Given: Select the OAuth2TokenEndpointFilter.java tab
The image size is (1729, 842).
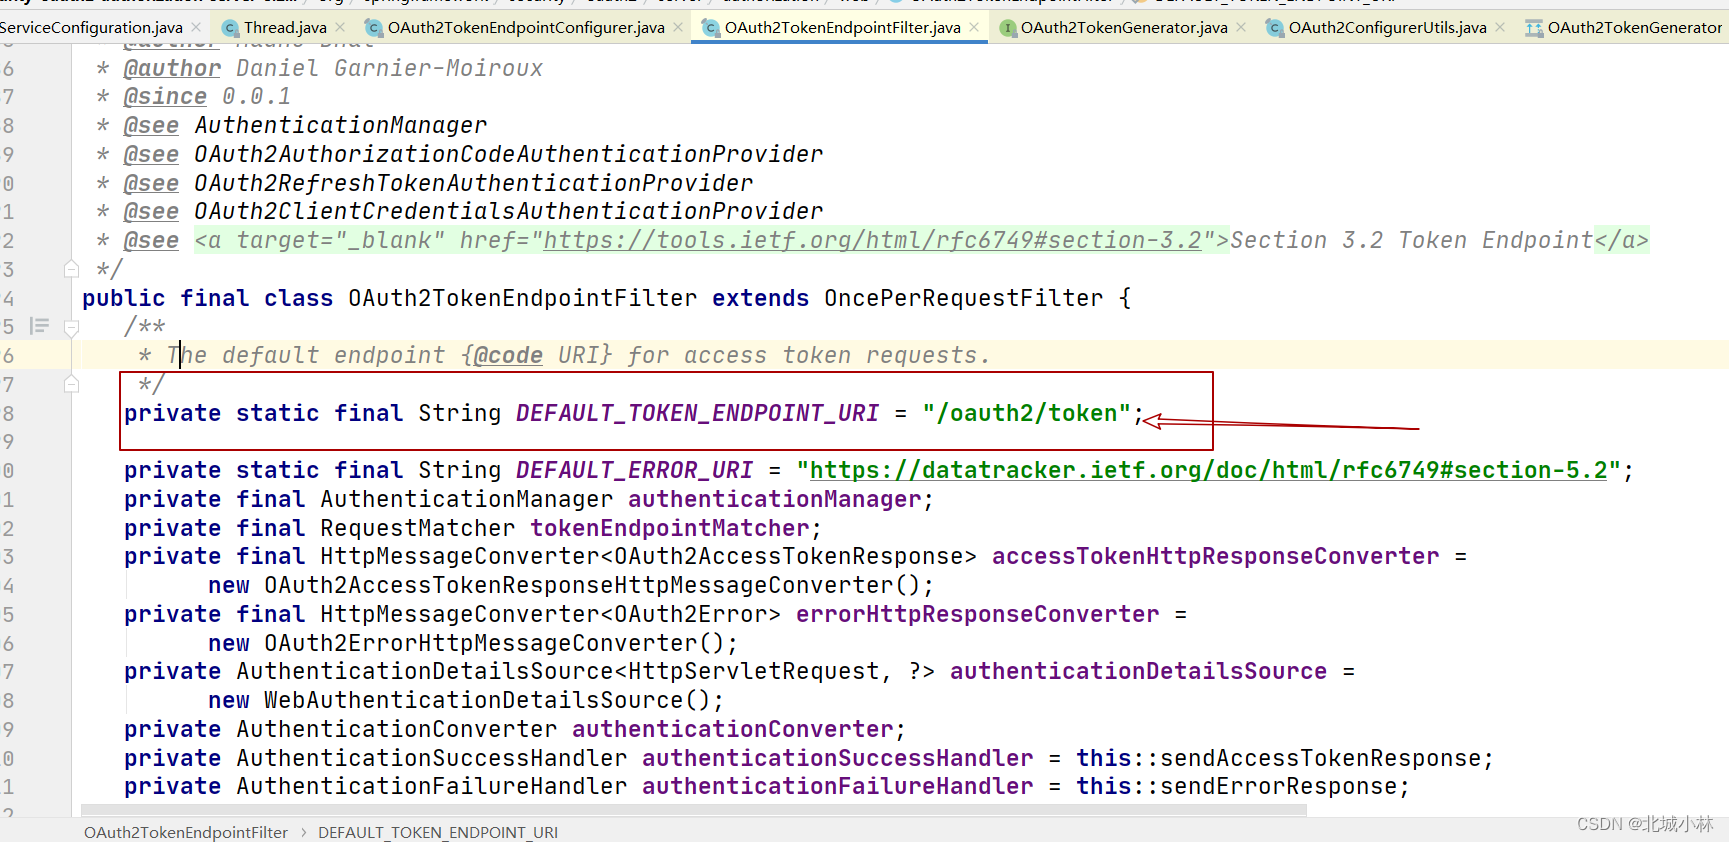Looking at the screenshot, I should pyautogui.click(x=842, y=28).
